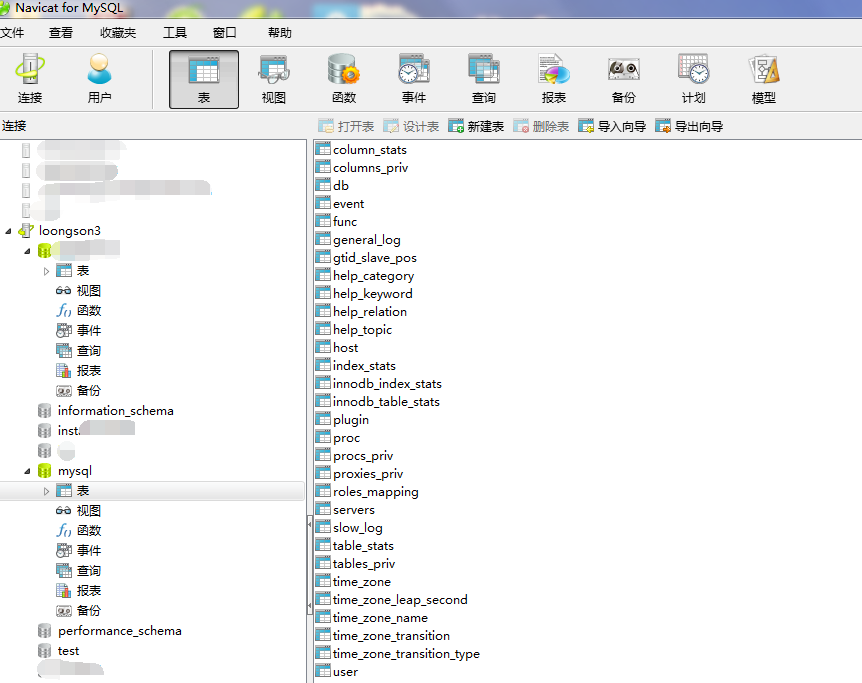Click the 打开表 (Open Table) button
The height and width of the screenshot is (683, 862).
tap(346, 126)
